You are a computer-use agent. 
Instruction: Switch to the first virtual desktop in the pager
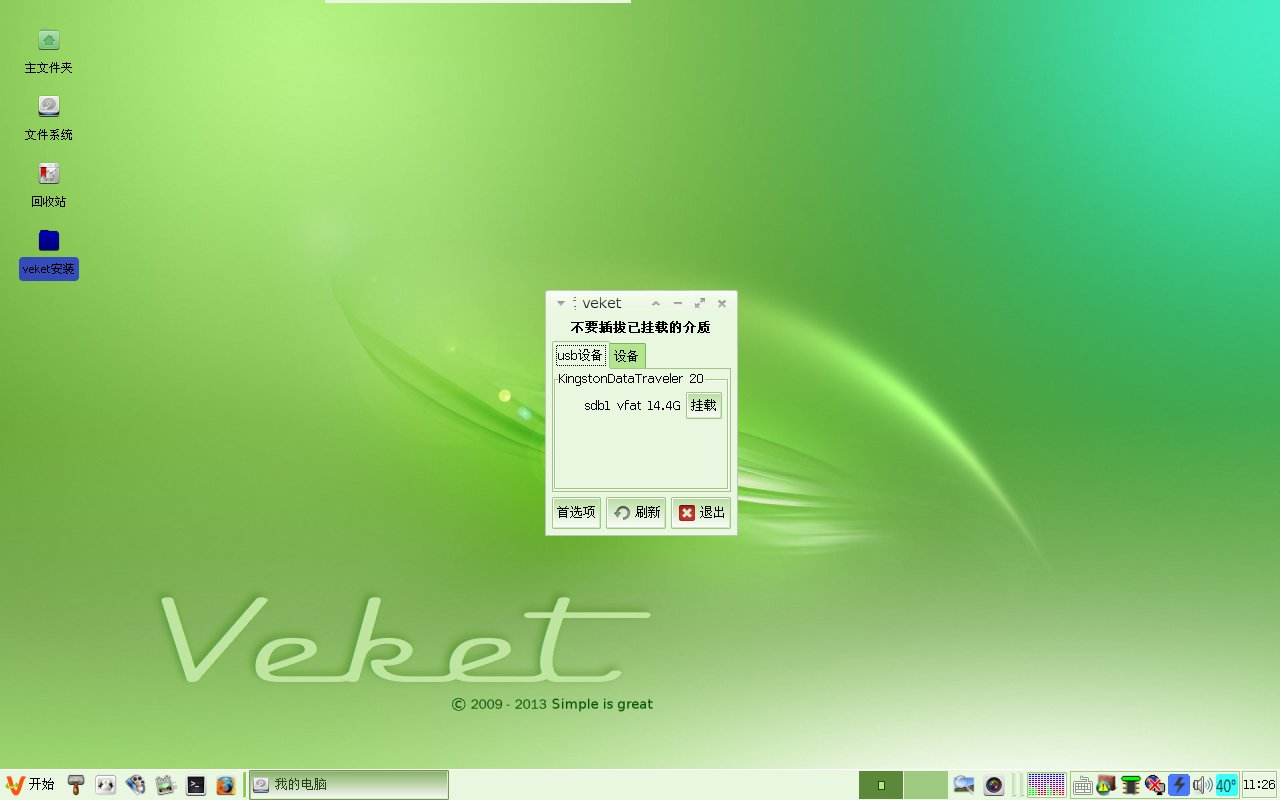[881, 785]
